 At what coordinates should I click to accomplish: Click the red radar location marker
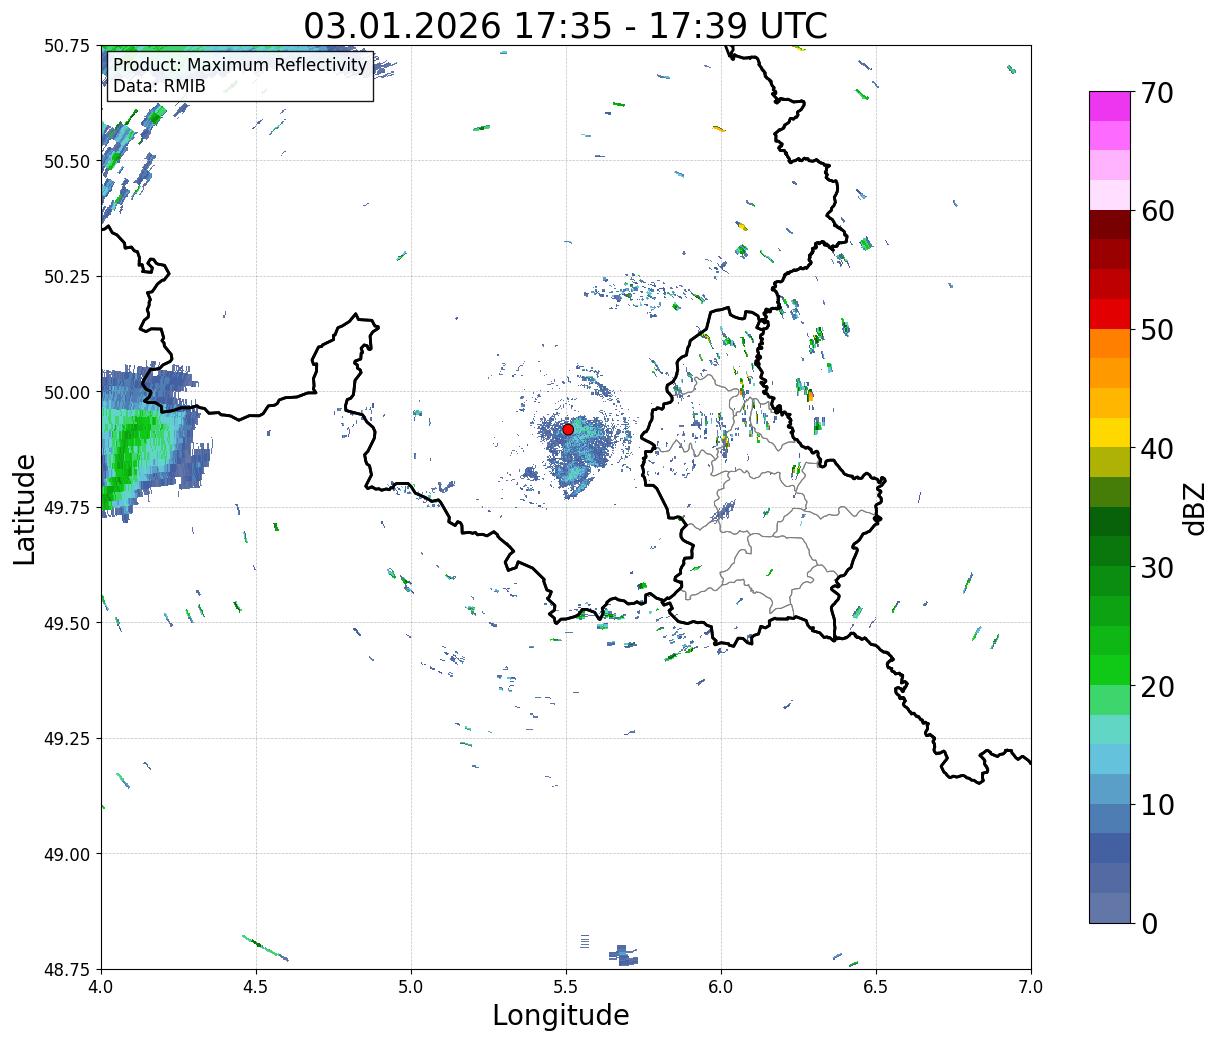click(568, 429)
